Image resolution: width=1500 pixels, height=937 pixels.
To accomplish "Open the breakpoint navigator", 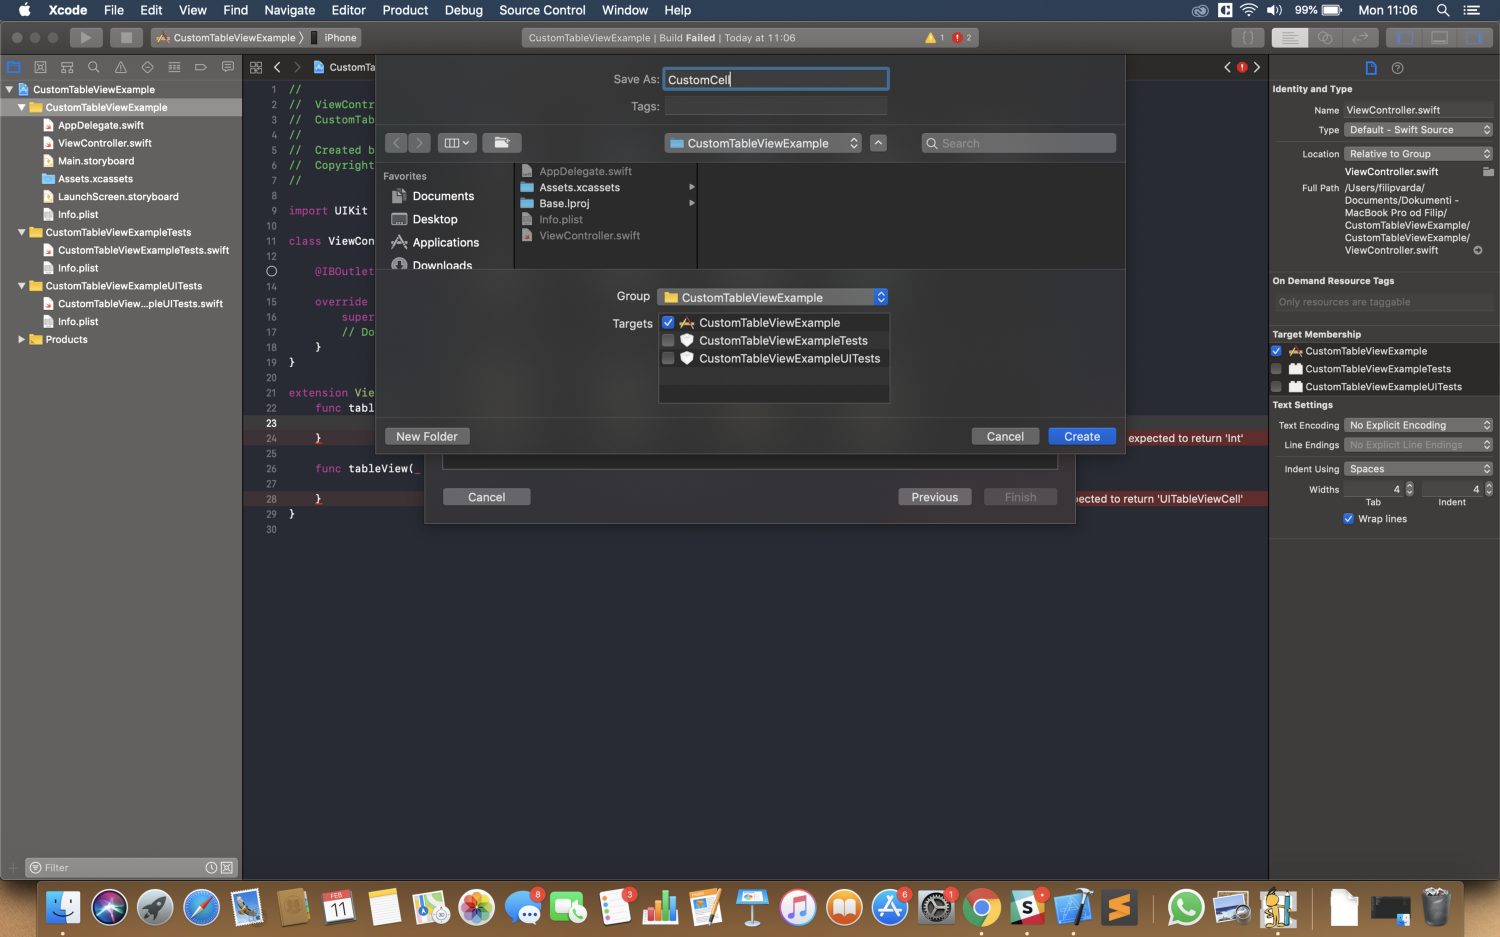I will point(200,67).
